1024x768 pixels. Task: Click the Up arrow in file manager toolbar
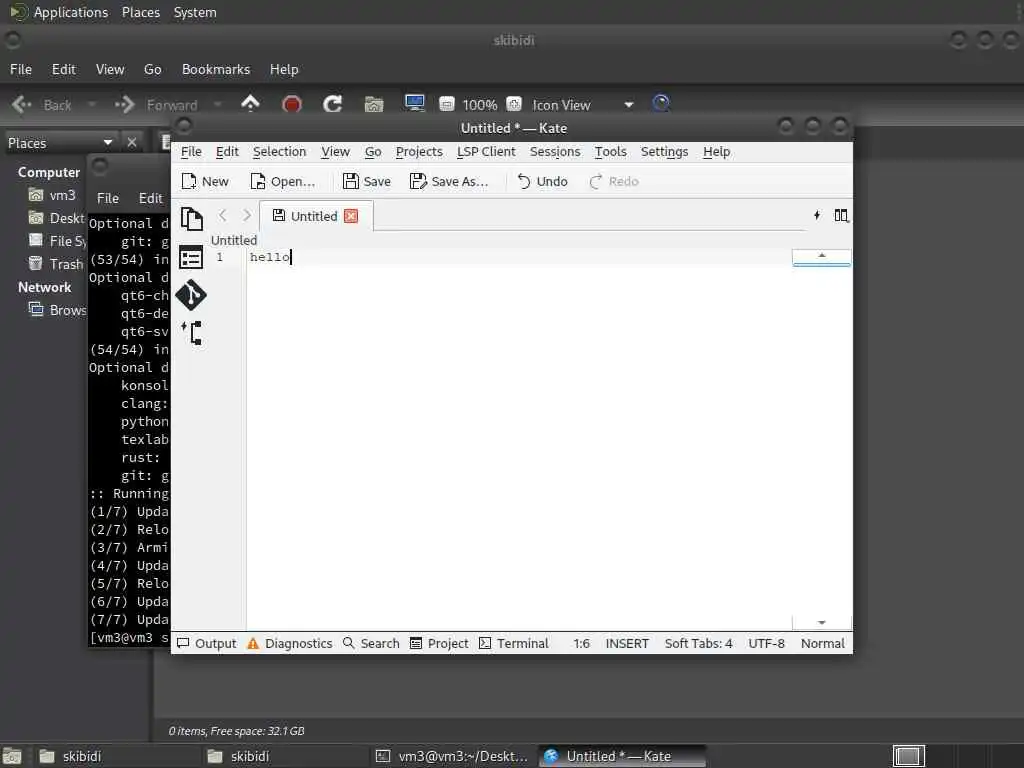pyautogui.click(x=250, y=104)
